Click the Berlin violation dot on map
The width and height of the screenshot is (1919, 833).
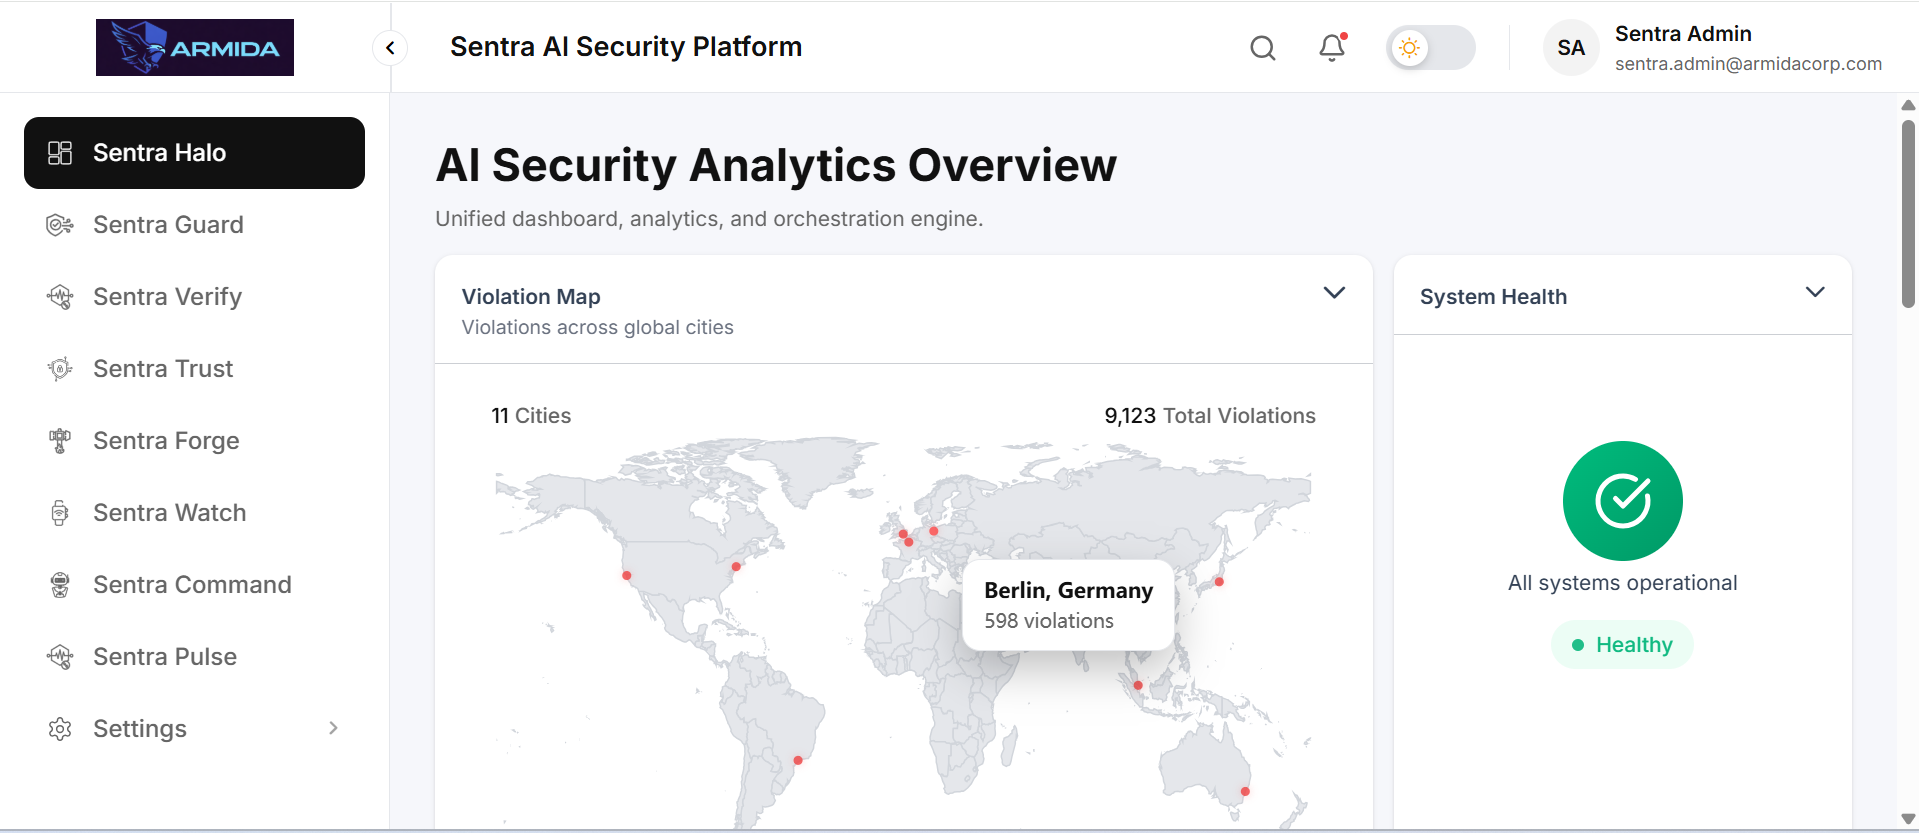pyautogui.click(x=933, y=531)
